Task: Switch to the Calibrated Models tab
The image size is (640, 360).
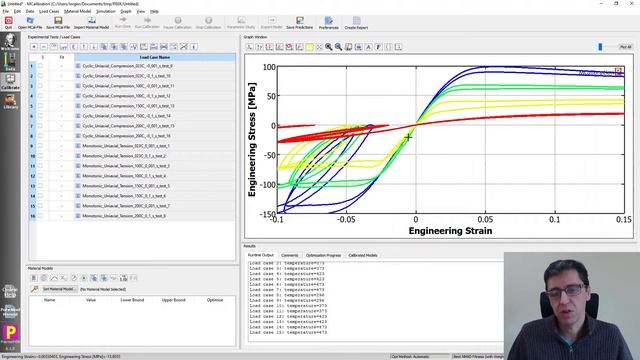Action: pyautogui.click(x=363, y=255)
